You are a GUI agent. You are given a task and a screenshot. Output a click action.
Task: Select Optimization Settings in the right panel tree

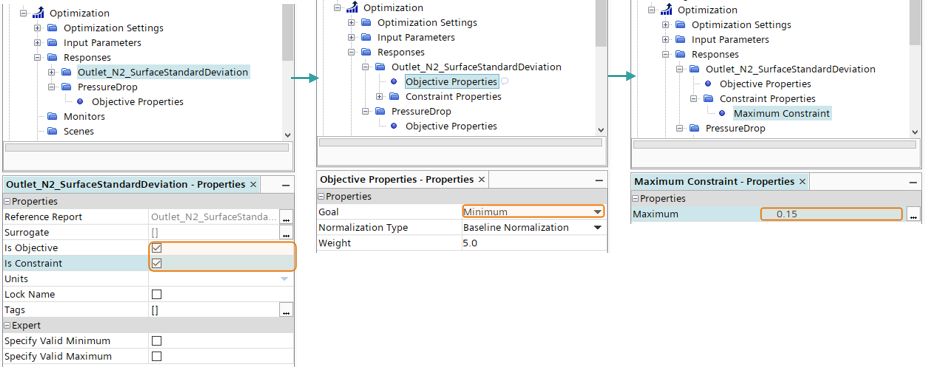[741, 25]
